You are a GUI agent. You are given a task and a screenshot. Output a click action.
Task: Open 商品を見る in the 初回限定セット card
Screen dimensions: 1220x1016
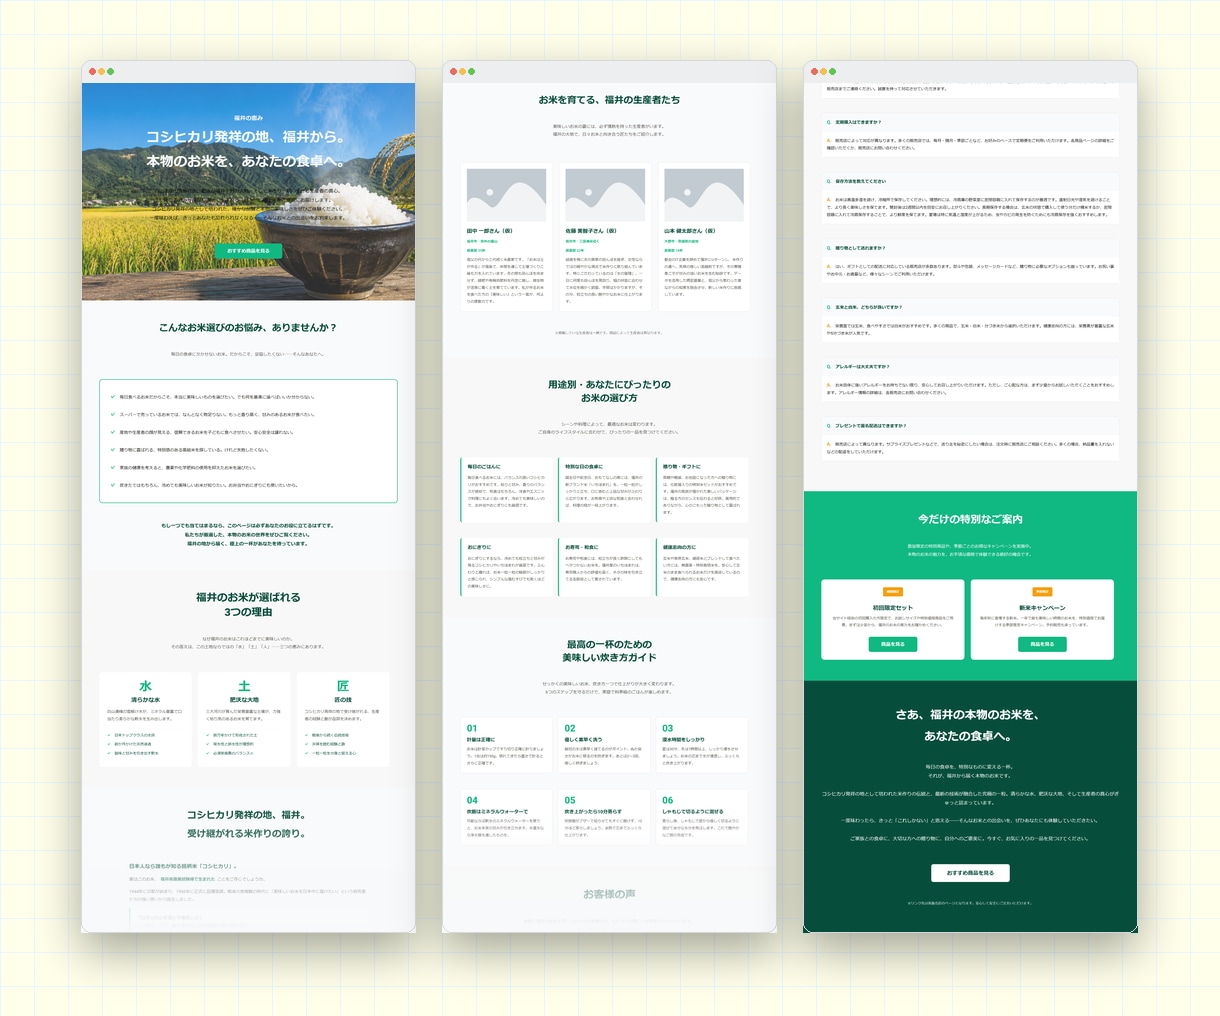pyautogui.click(x=893, y=644)
